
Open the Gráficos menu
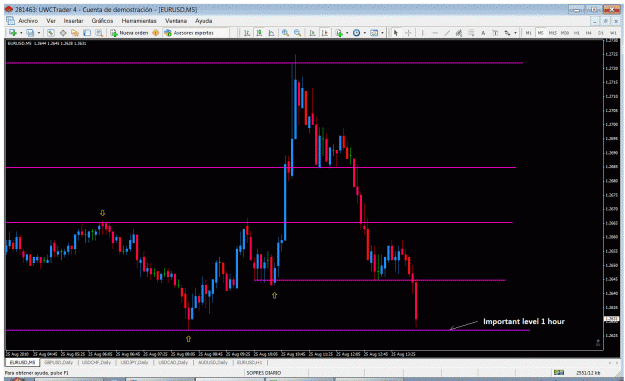coord(102,21)
